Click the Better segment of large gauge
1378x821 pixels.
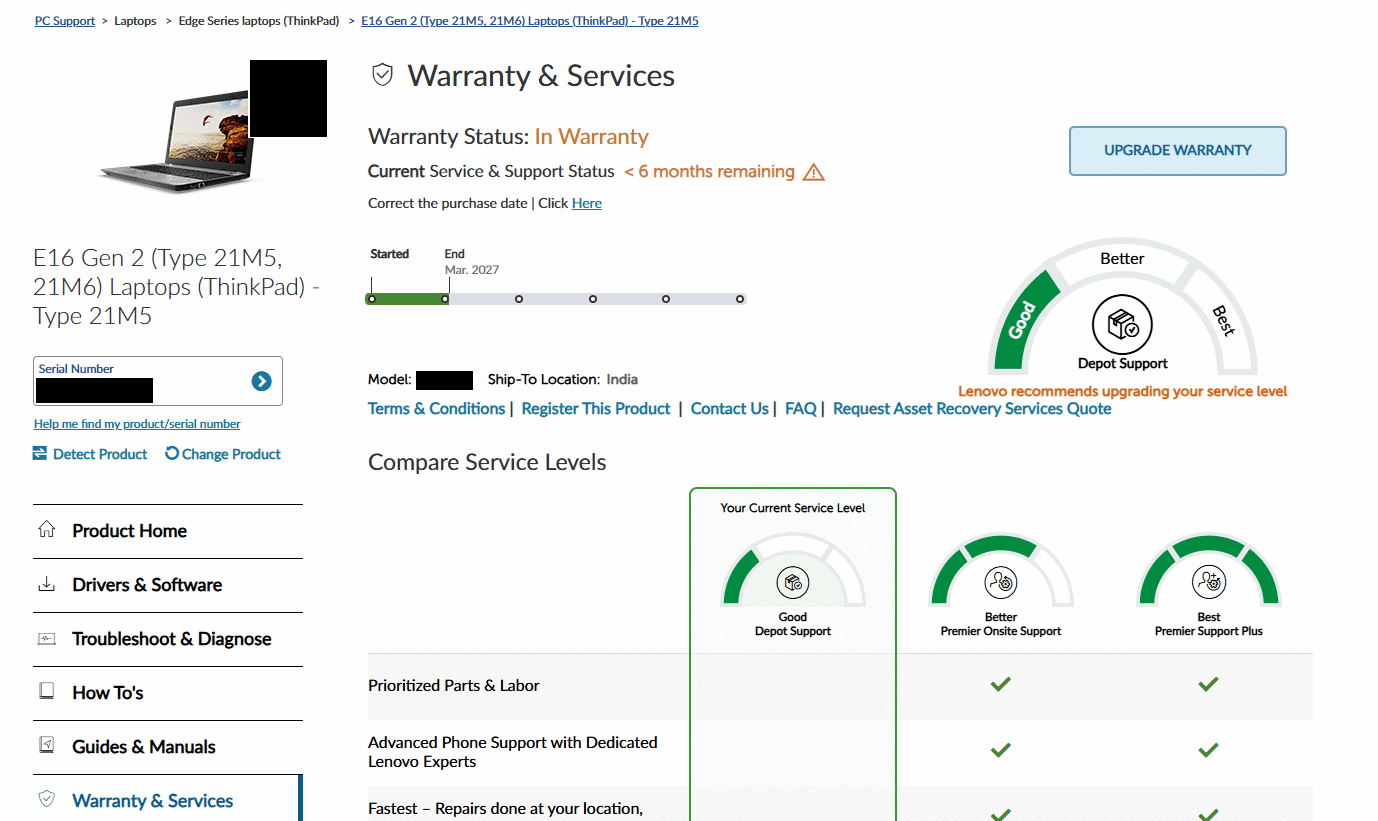pos(1122,258)
